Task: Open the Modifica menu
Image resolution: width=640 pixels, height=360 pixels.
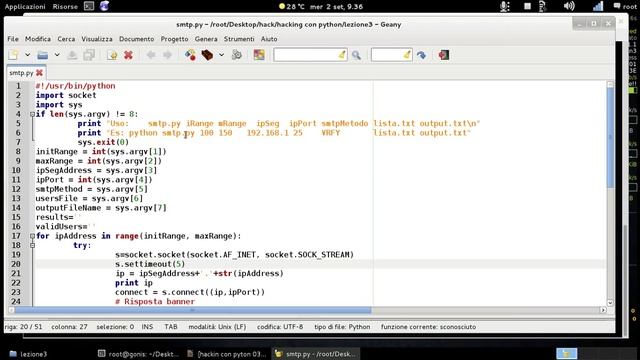Action: coord(38,39)
